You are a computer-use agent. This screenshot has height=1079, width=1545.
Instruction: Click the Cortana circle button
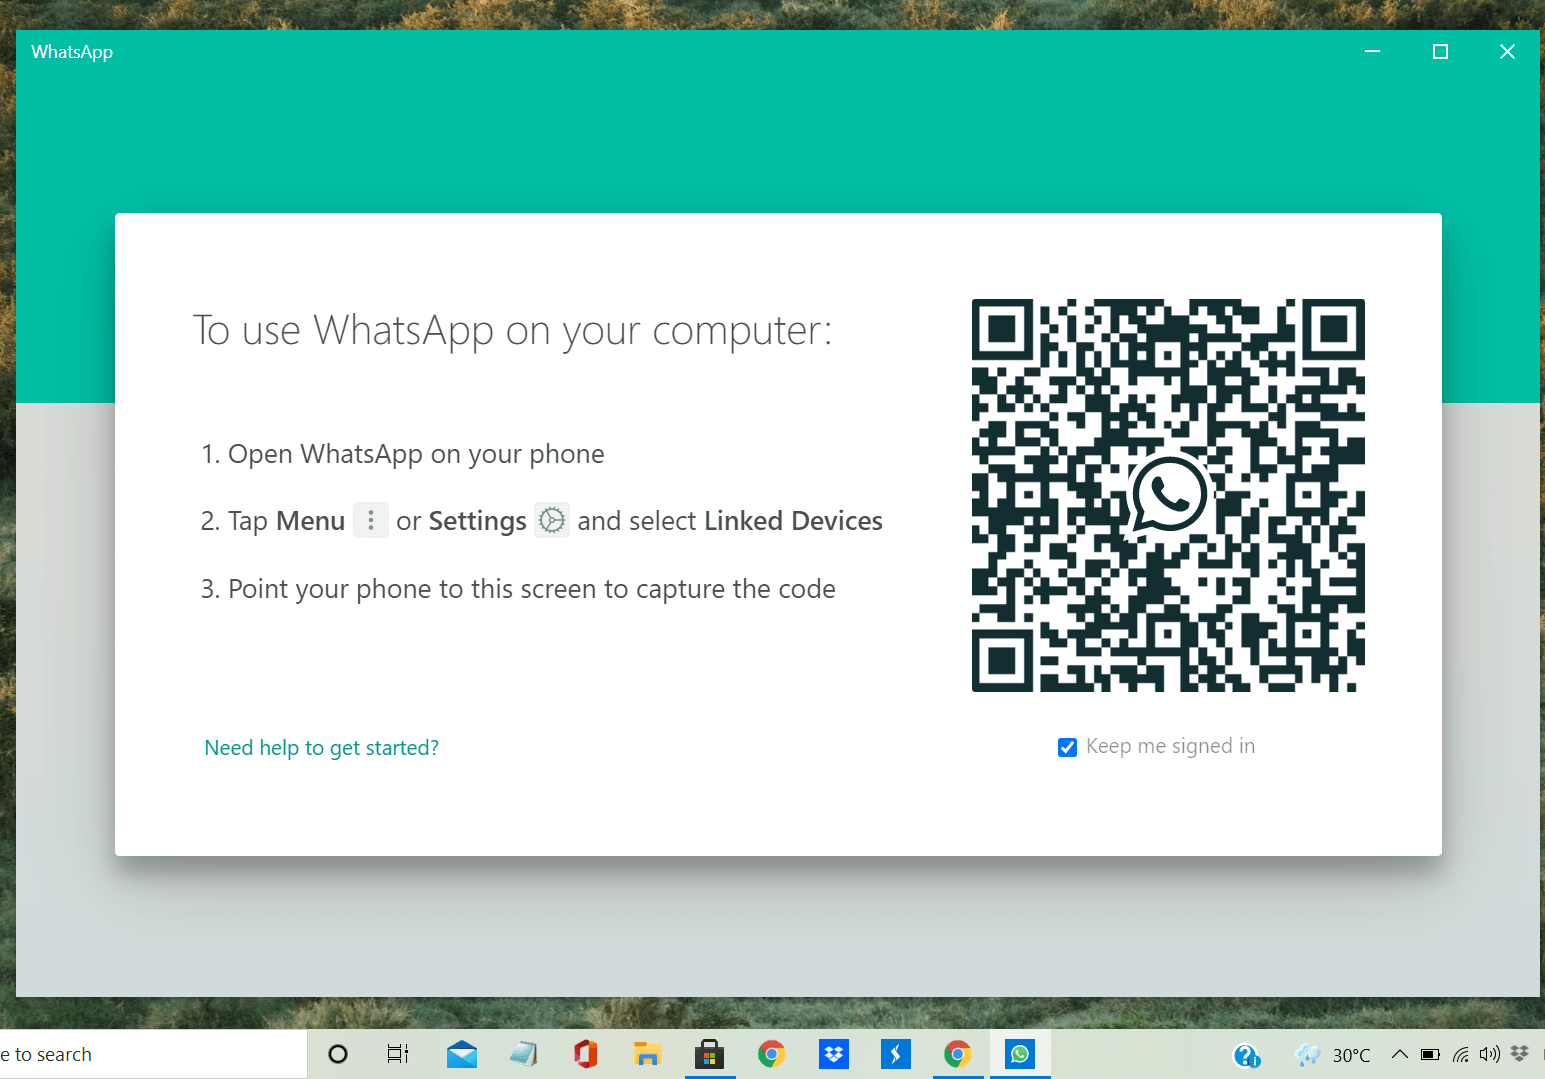click(338, 1054)
